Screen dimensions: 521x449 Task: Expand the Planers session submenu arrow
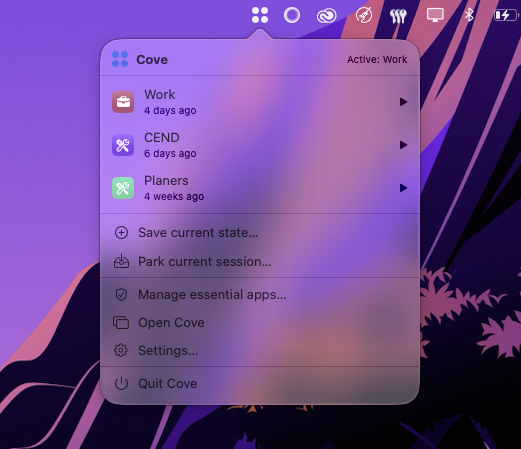point(403,188)
